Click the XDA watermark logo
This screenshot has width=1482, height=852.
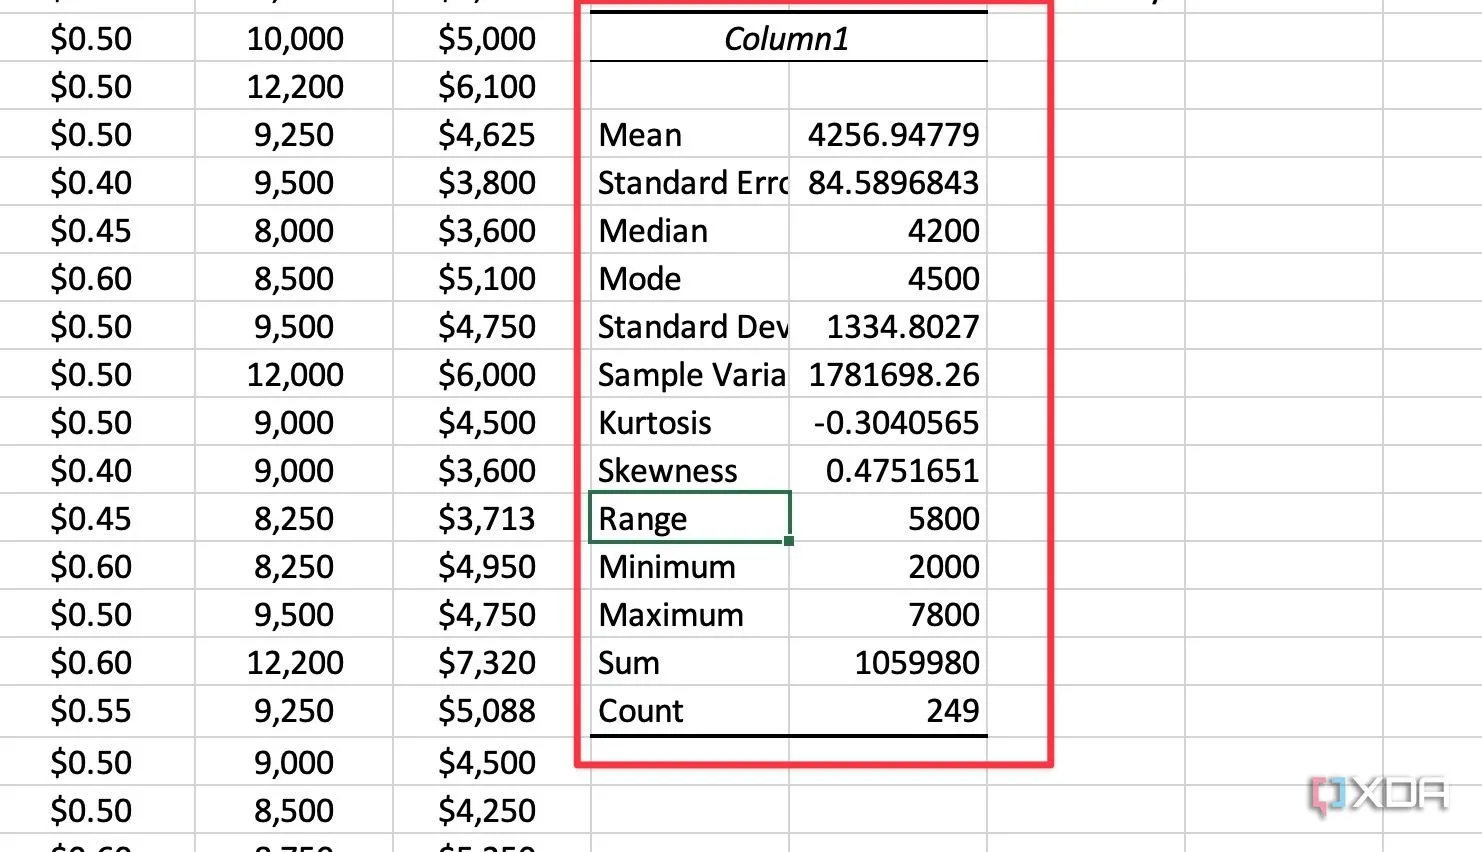pos(1378,796)
